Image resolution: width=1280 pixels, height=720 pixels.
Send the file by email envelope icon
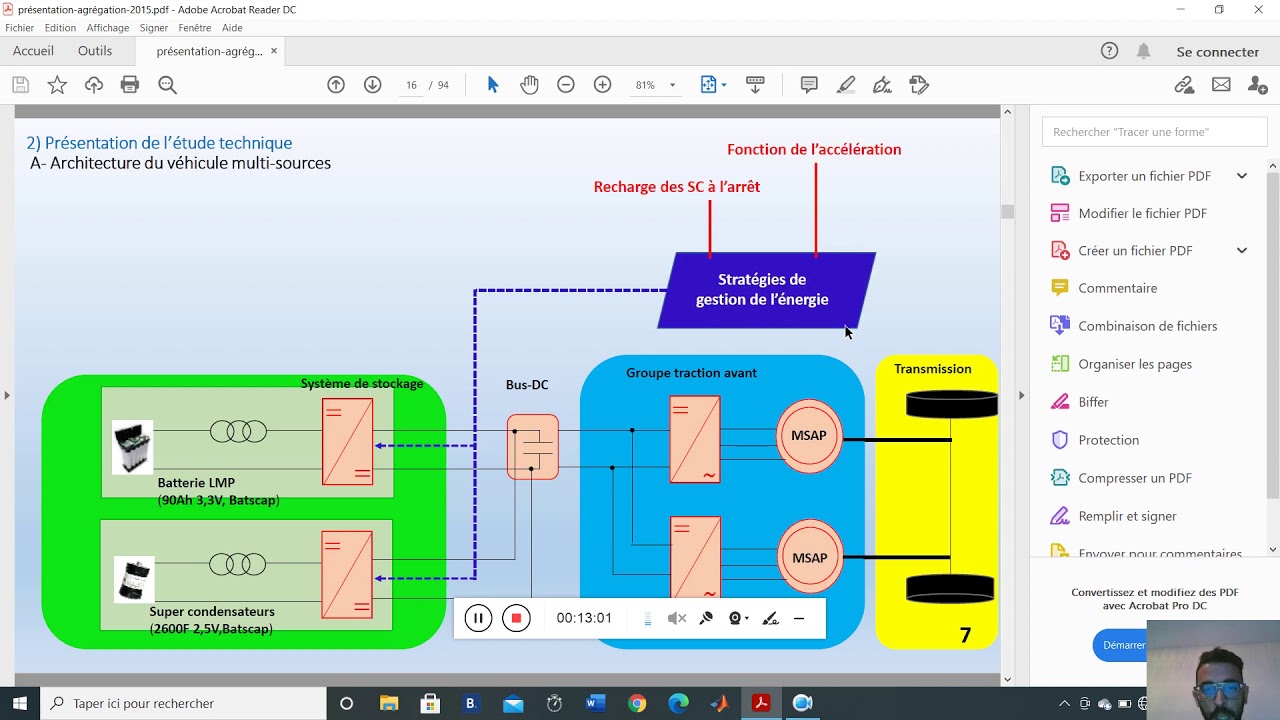click(x=1221, y=85)
